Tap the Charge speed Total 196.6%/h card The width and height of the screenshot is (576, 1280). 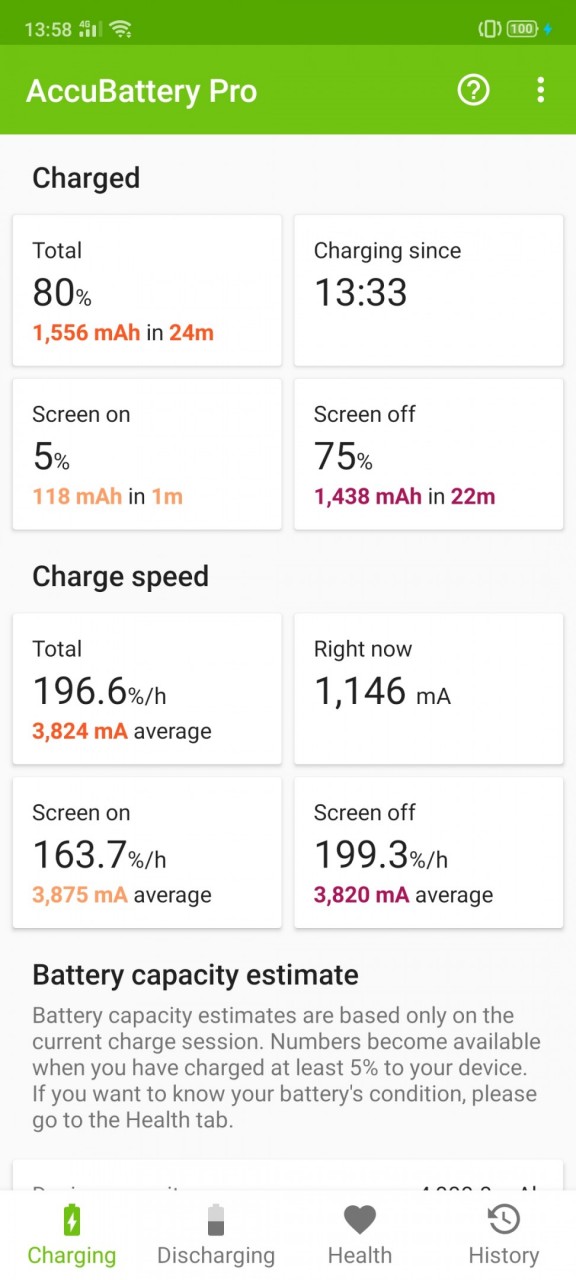pos(147,689)
